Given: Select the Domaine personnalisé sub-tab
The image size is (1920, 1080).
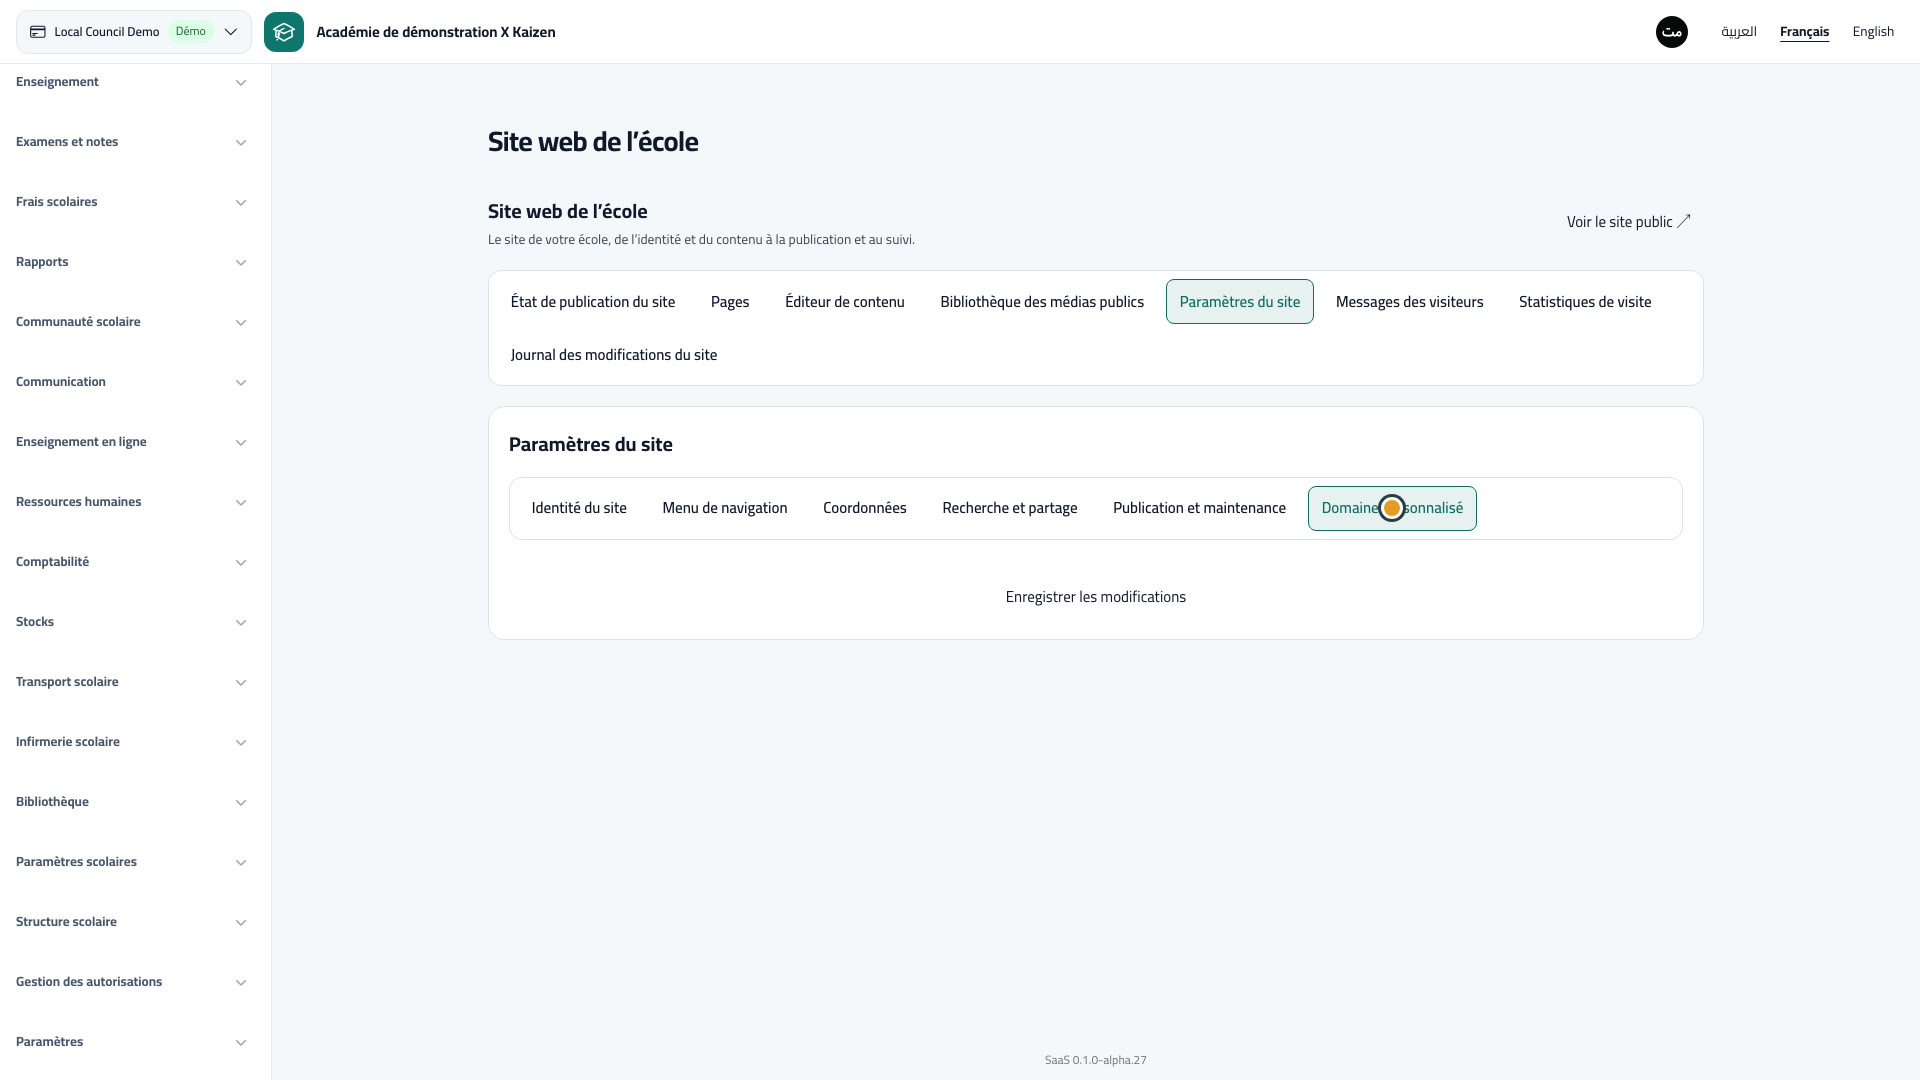Looking at the screenshot, I should (1392, 508).
